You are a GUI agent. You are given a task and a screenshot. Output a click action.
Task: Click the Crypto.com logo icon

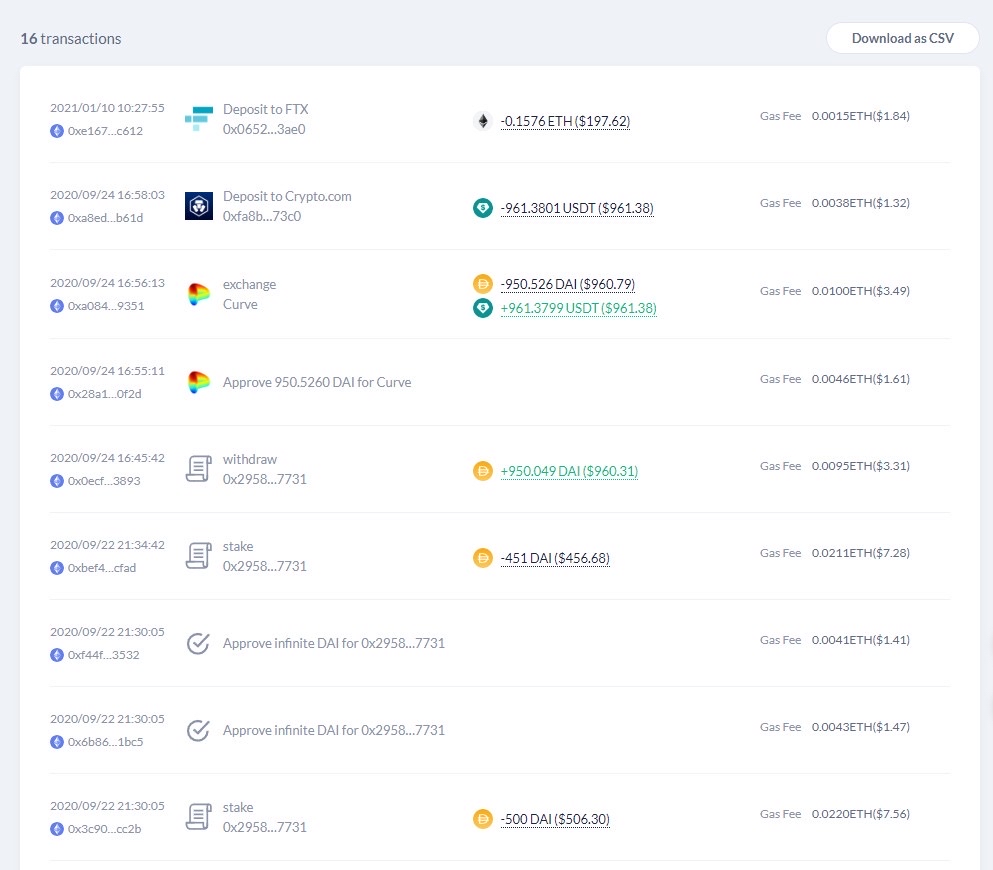[x=199, y=206]
